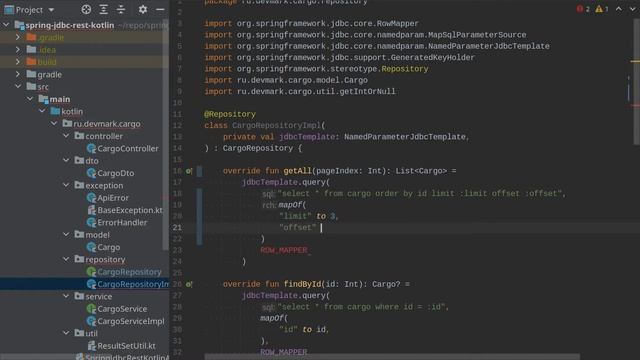Expand the build folder
The height and width of the screenshot is (360, 640).
(18, 62)
